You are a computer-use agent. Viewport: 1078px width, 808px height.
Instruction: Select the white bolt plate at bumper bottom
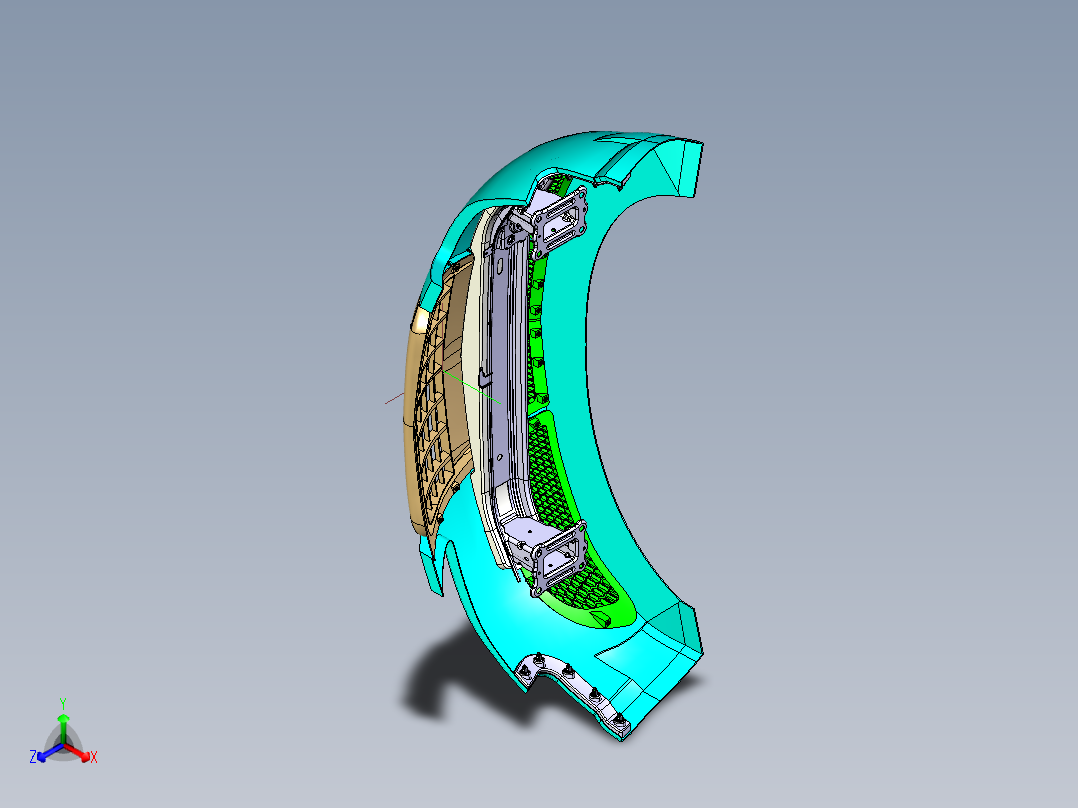[x=576, y=691]
